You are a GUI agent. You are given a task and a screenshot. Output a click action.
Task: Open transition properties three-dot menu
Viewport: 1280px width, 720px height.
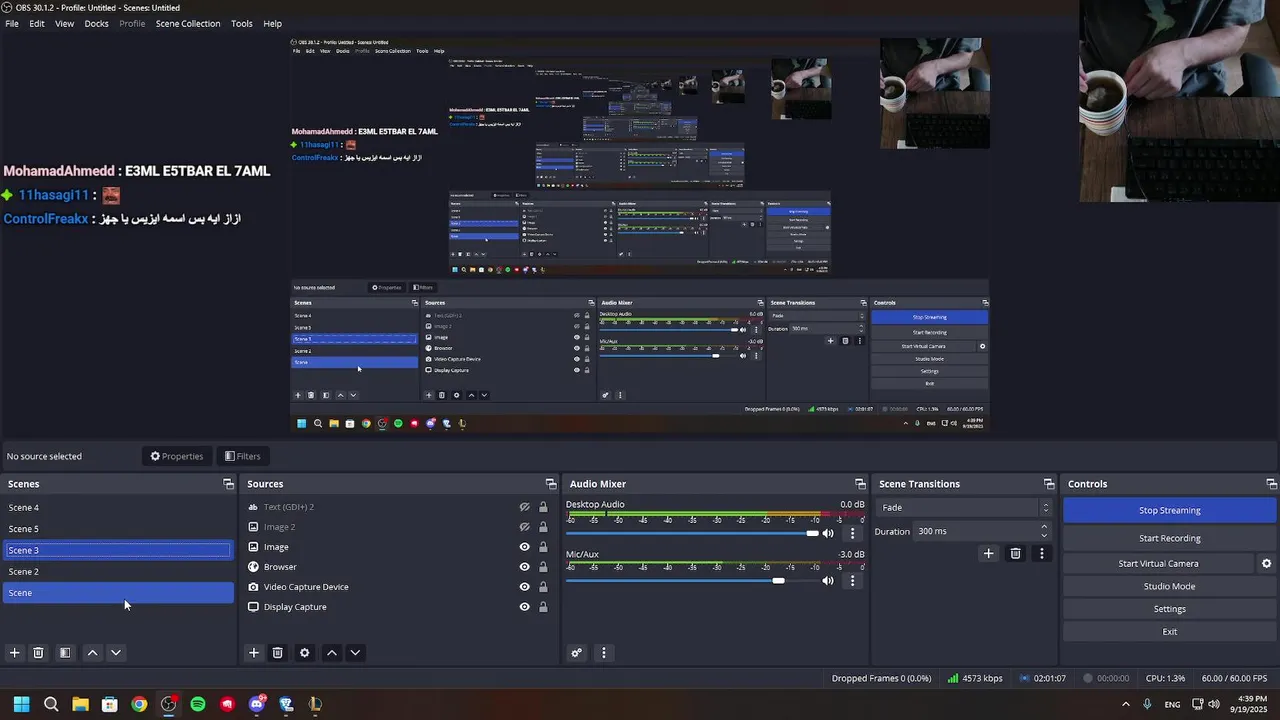click(1042, 553)
